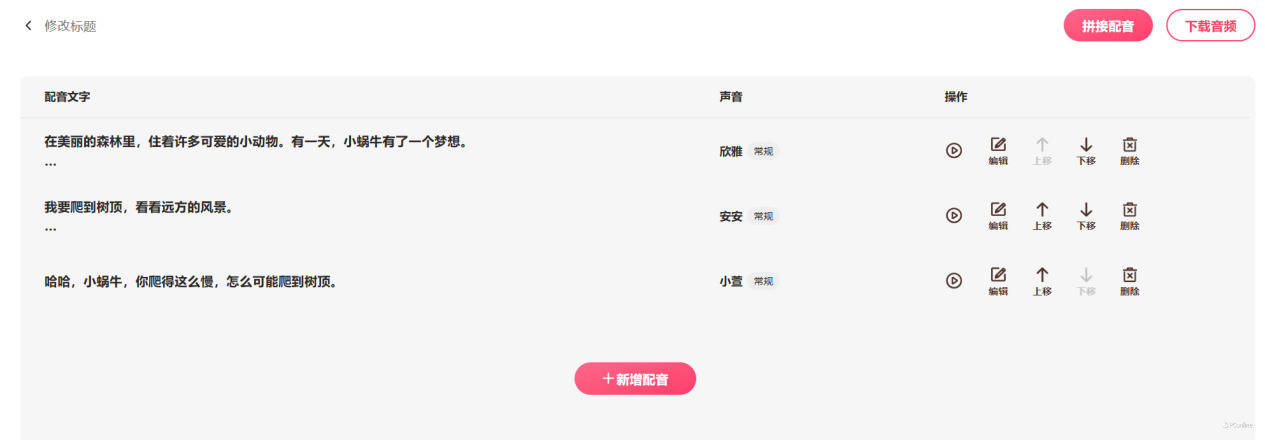
Task: Edit the 安安 voiceover text
Action: click(x=998, y=216)
